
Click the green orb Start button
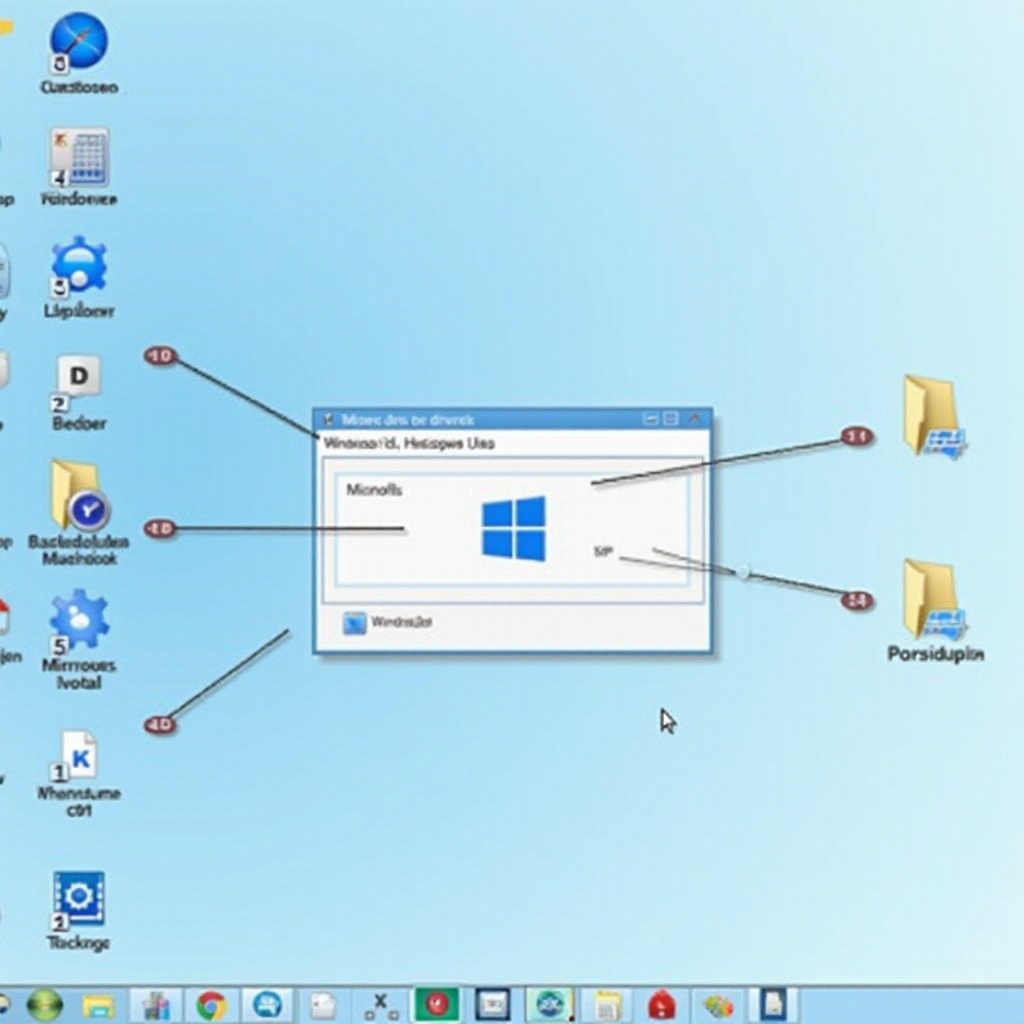coord(44,1004)
